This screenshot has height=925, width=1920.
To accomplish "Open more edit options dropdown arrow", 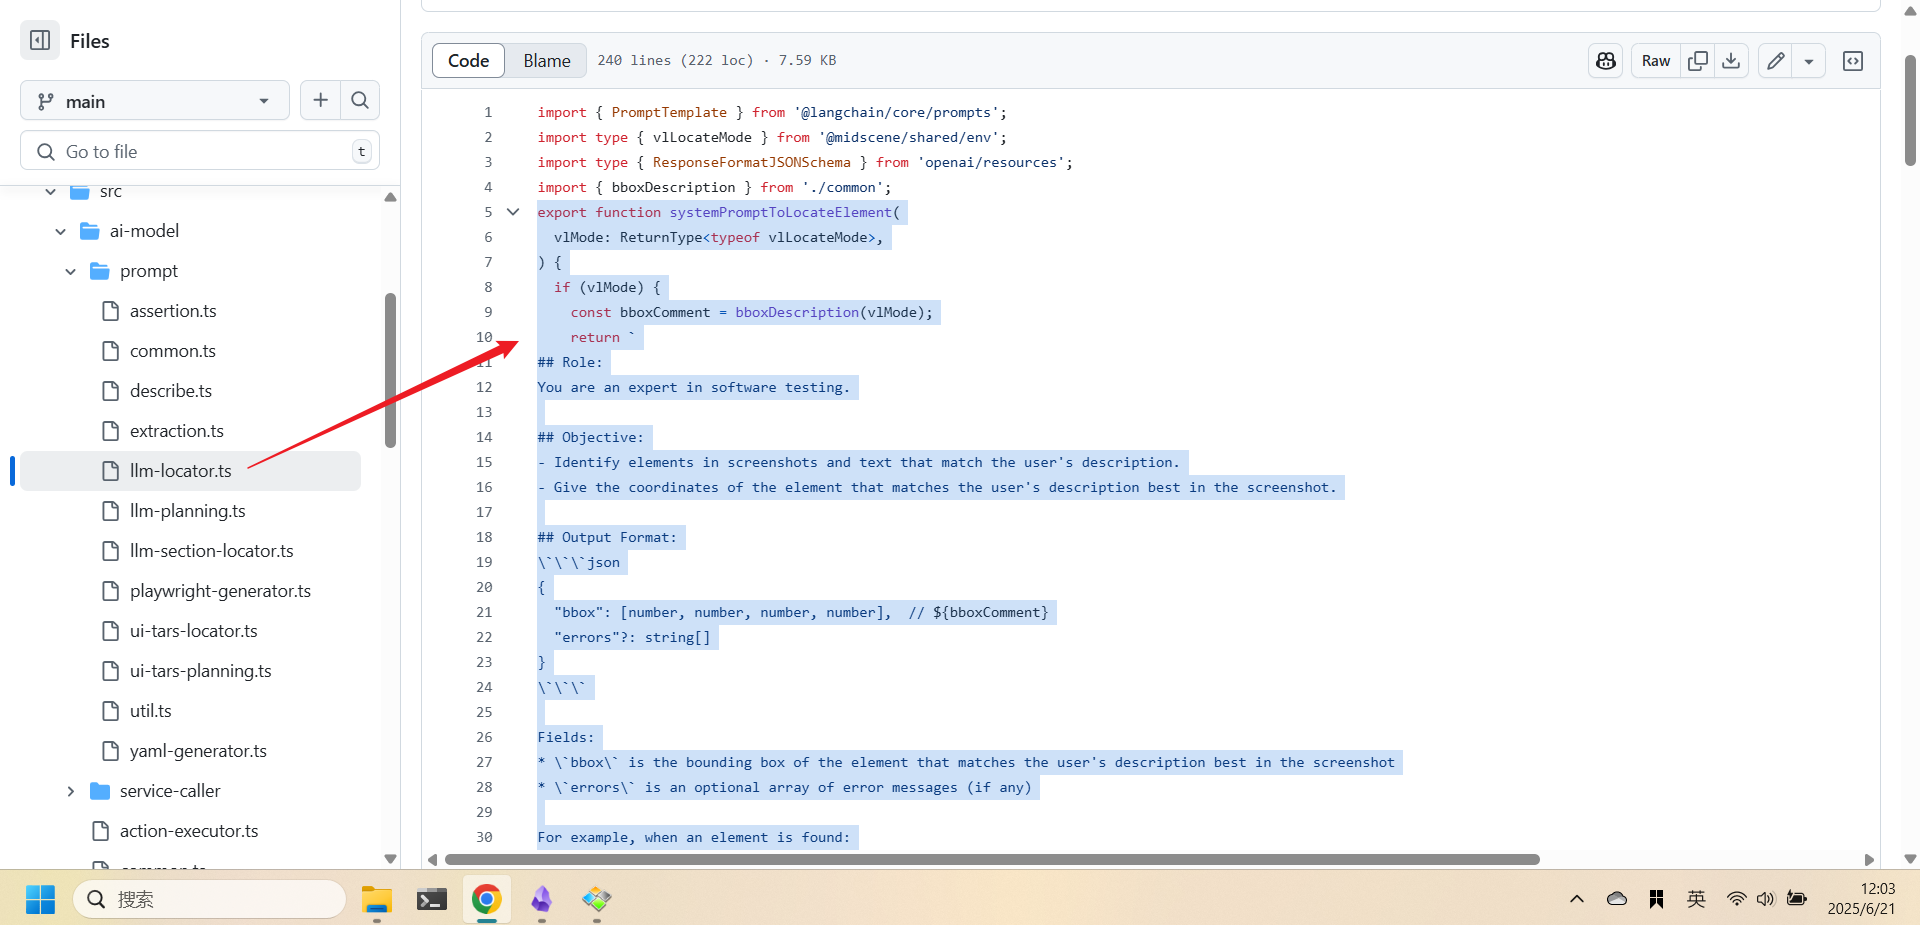I will pyautogui.click(x=1809, y=60).
